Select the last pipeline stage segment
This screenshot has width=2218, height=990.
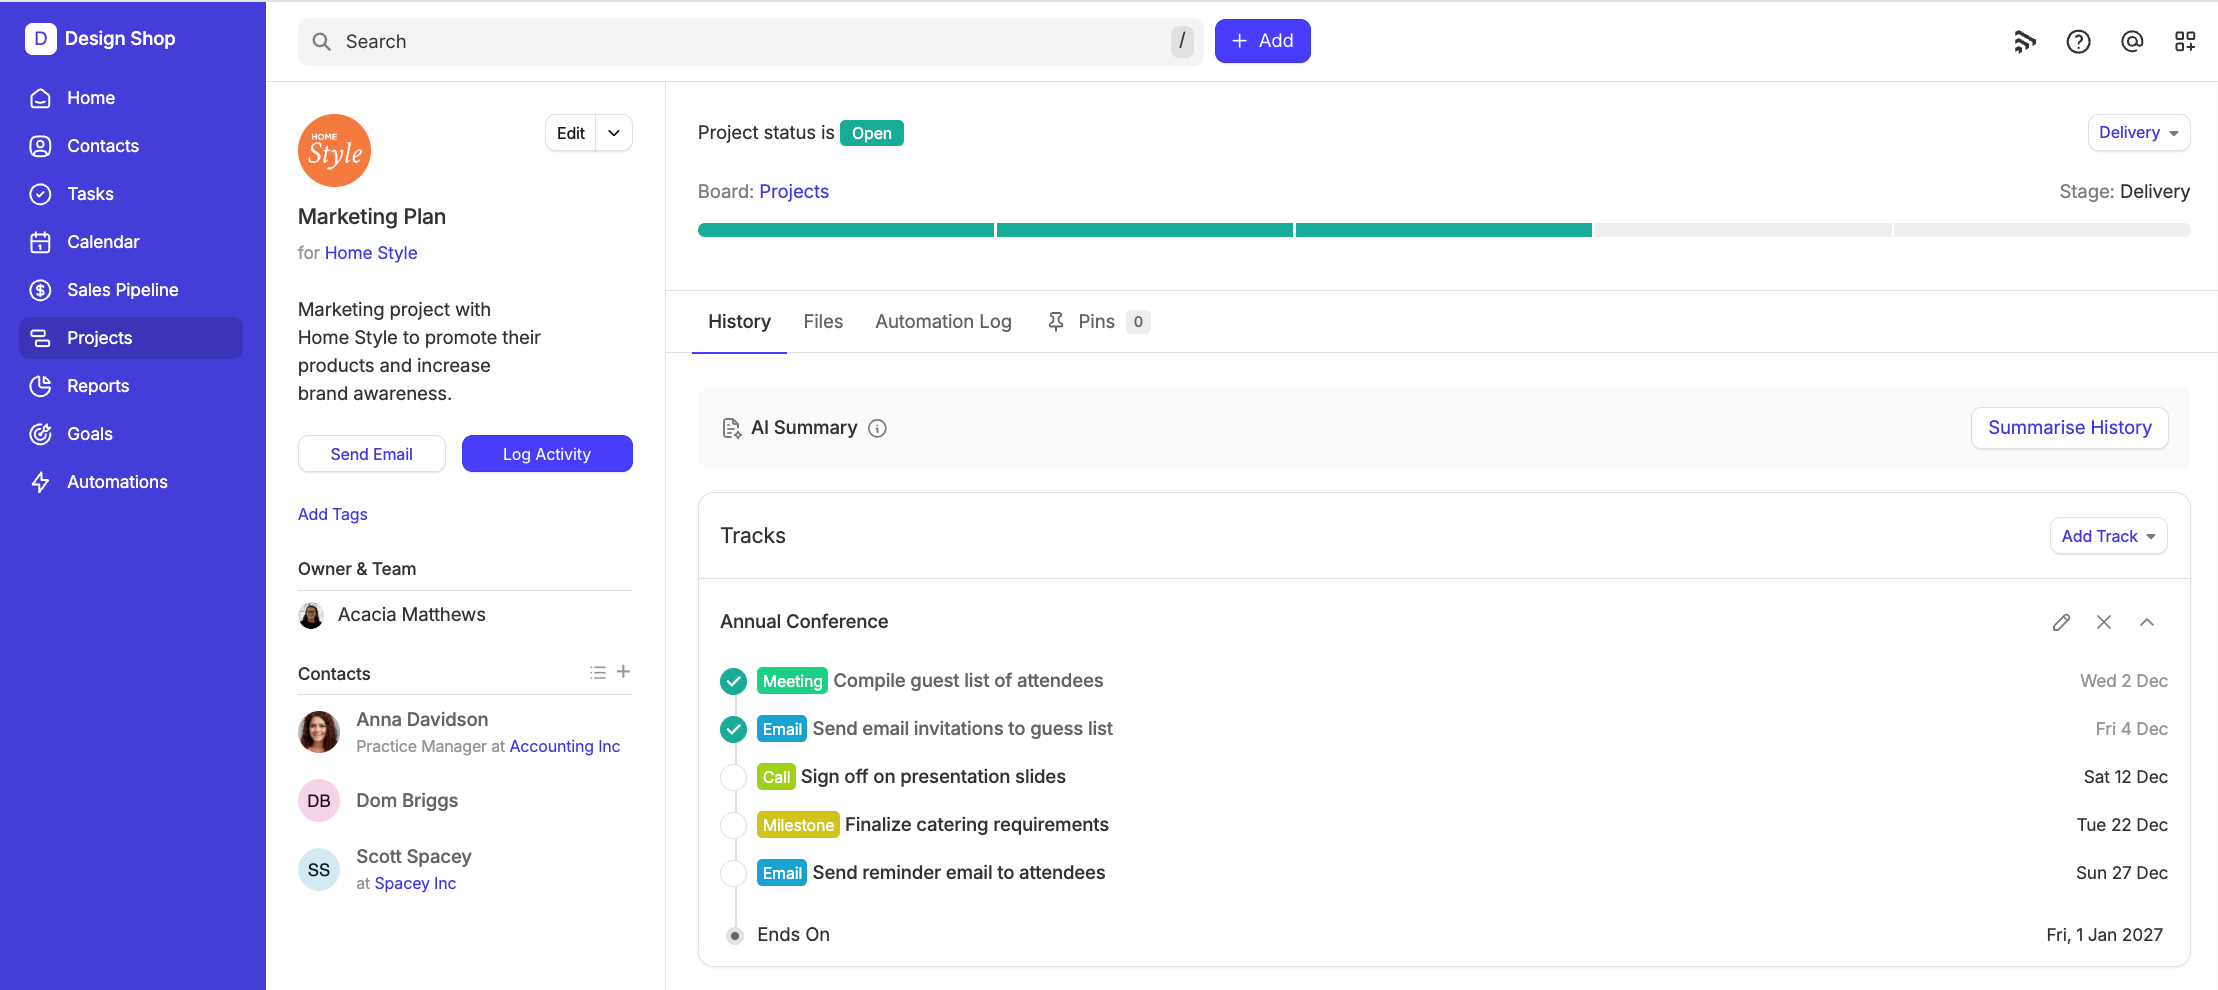(2042, 230)
